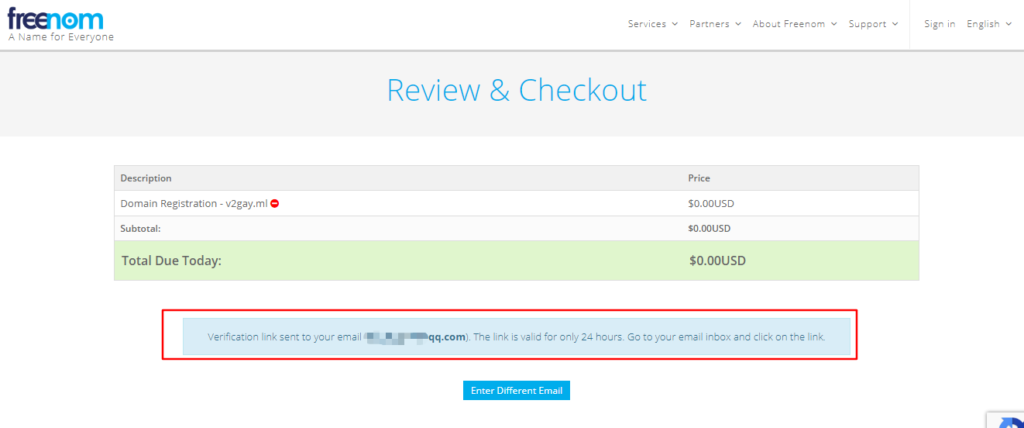This screenshot has height=428, width=1024.
Task: Select the Price column header
Action: pyautogui.click(x=699, y=178)
